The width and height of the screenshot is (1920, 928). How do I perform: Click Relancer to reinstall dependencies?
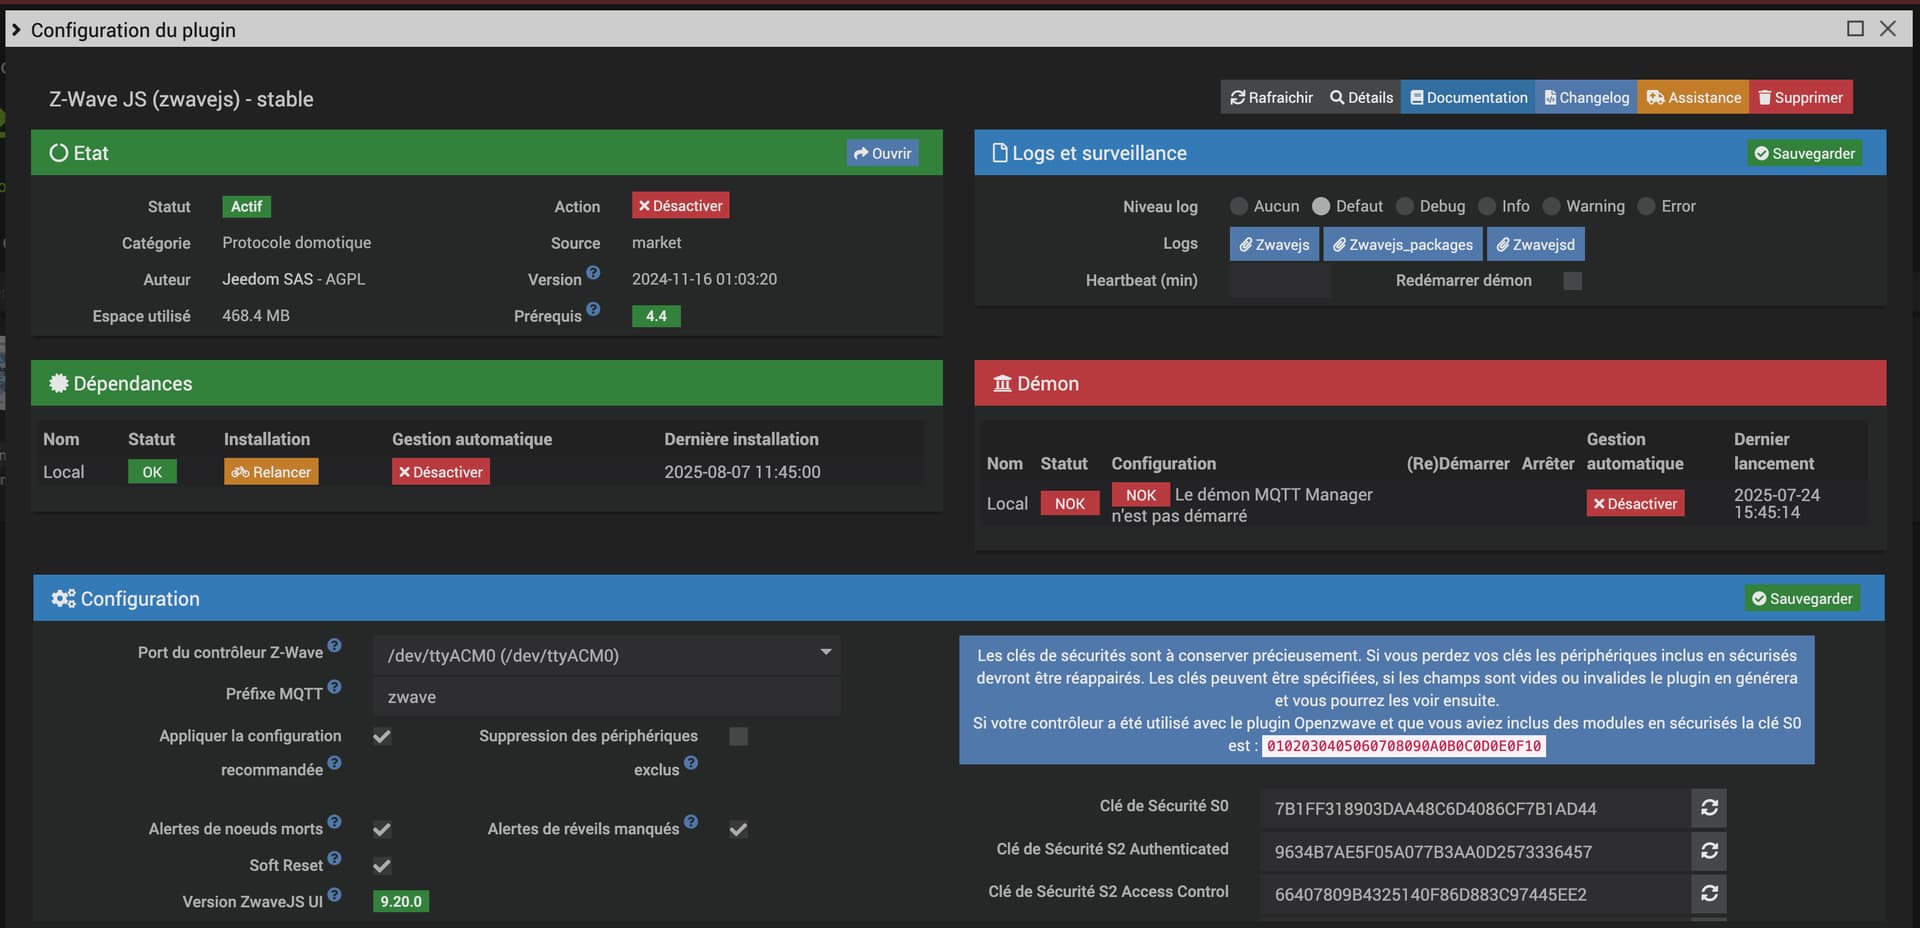click(x=271, y=472)
